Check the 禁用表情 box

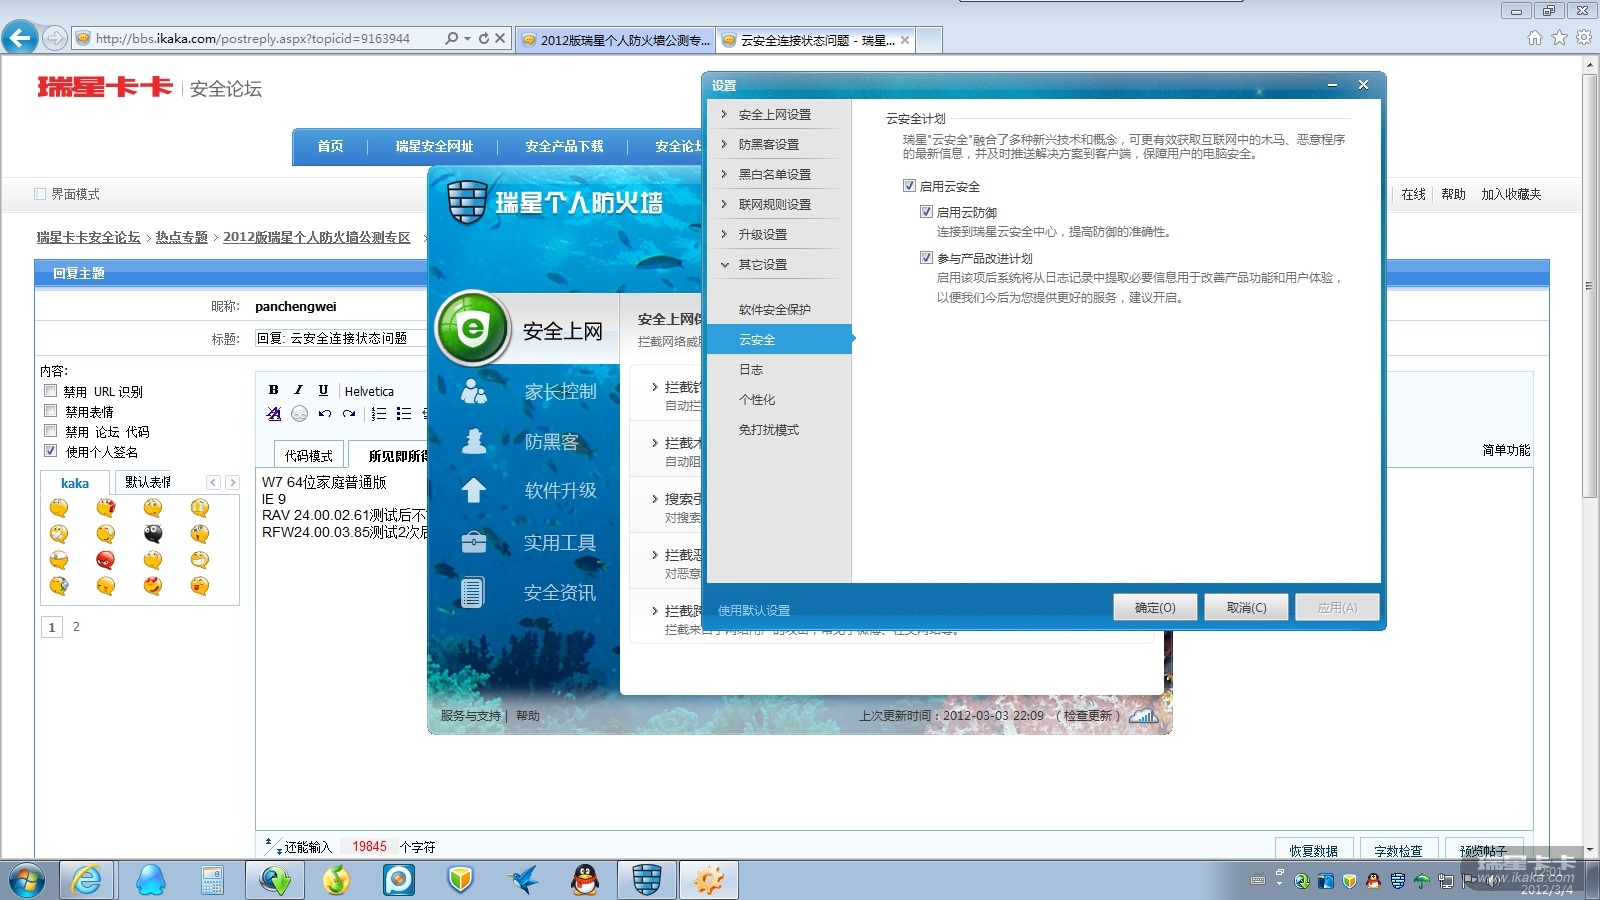(50, 411)
